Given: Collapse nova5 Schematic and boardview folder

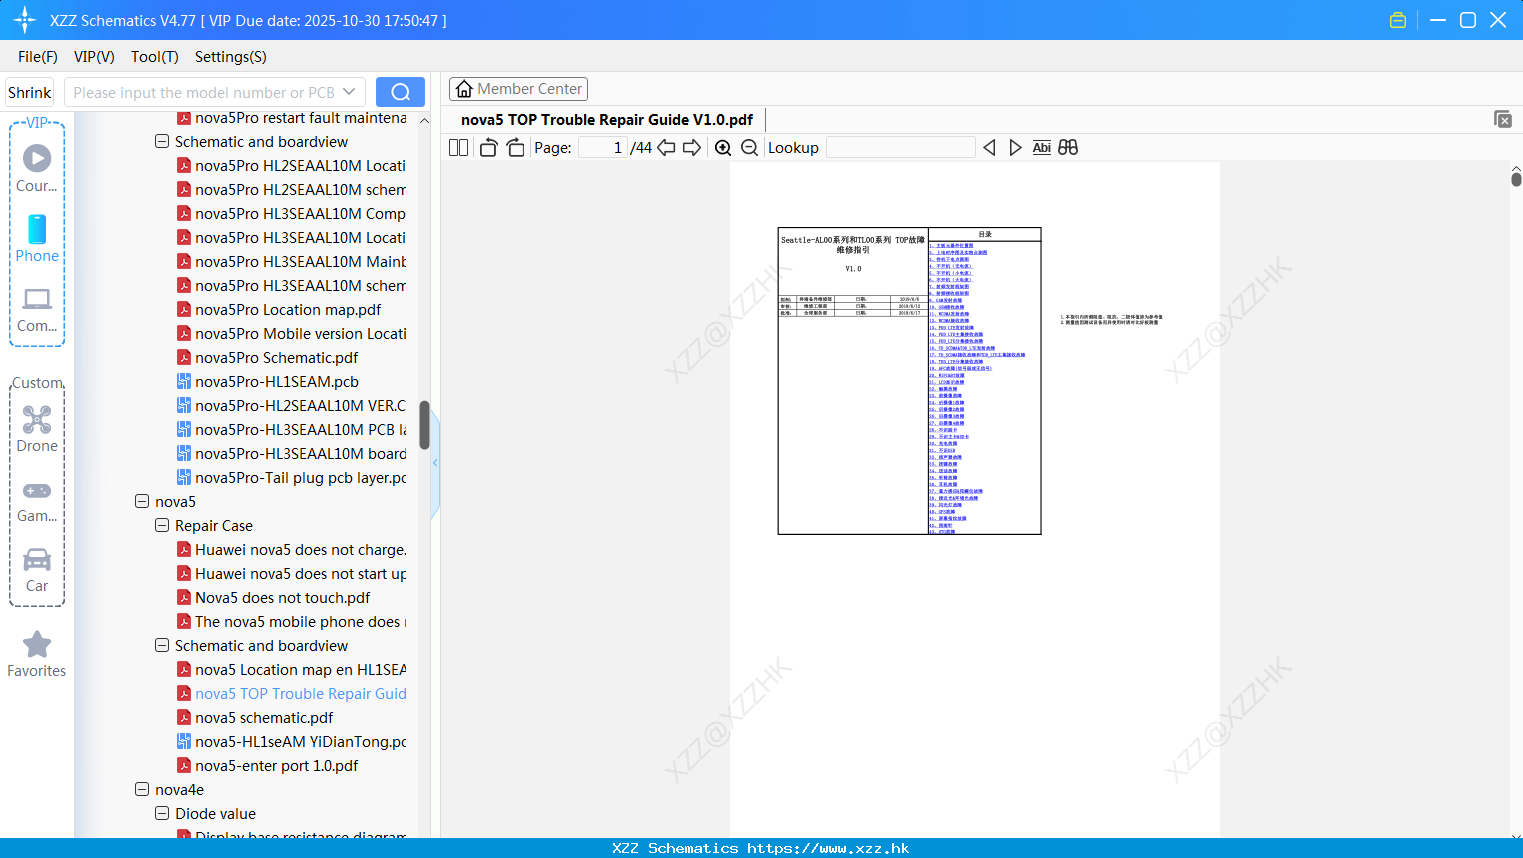Looking at the screenshot, I should 162,645.
